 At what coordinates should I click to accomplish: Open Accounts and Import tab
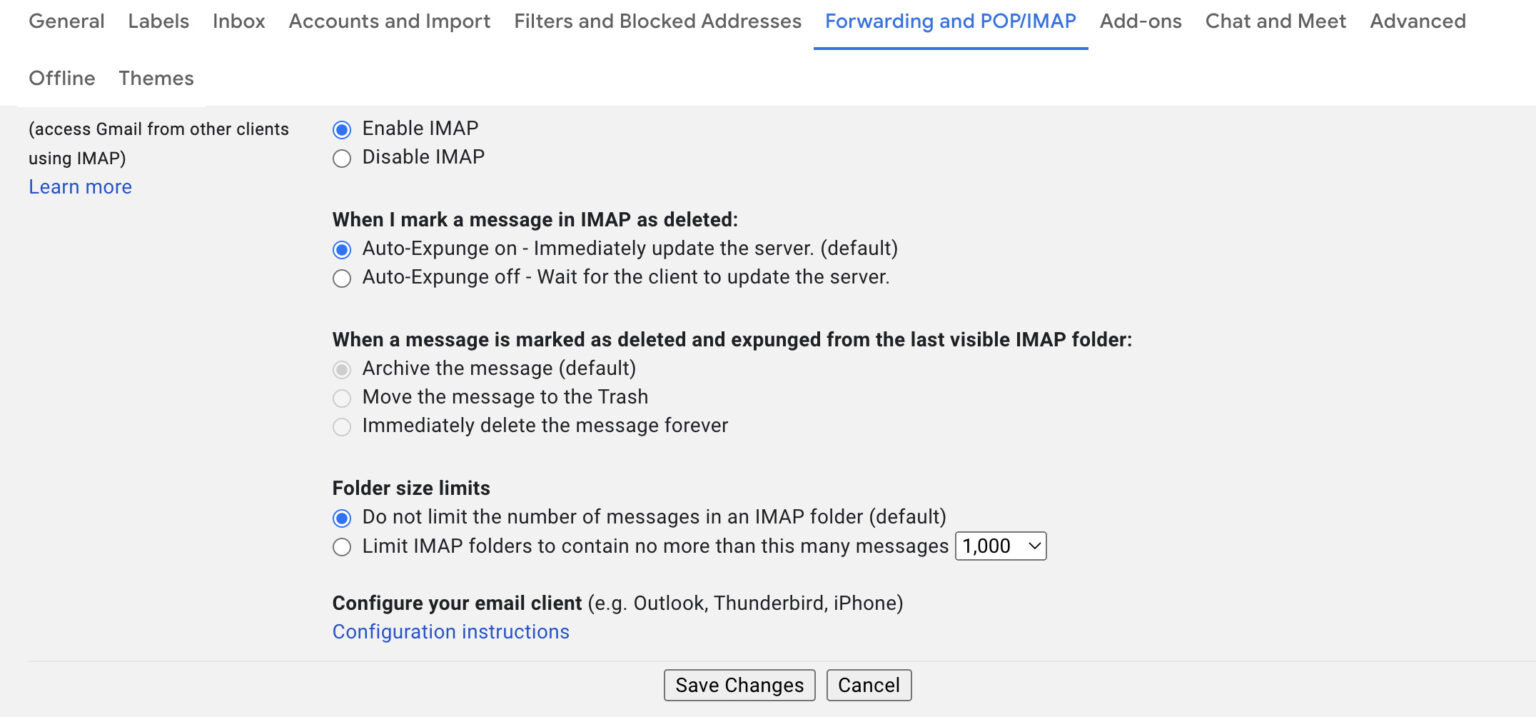[390, 21]
